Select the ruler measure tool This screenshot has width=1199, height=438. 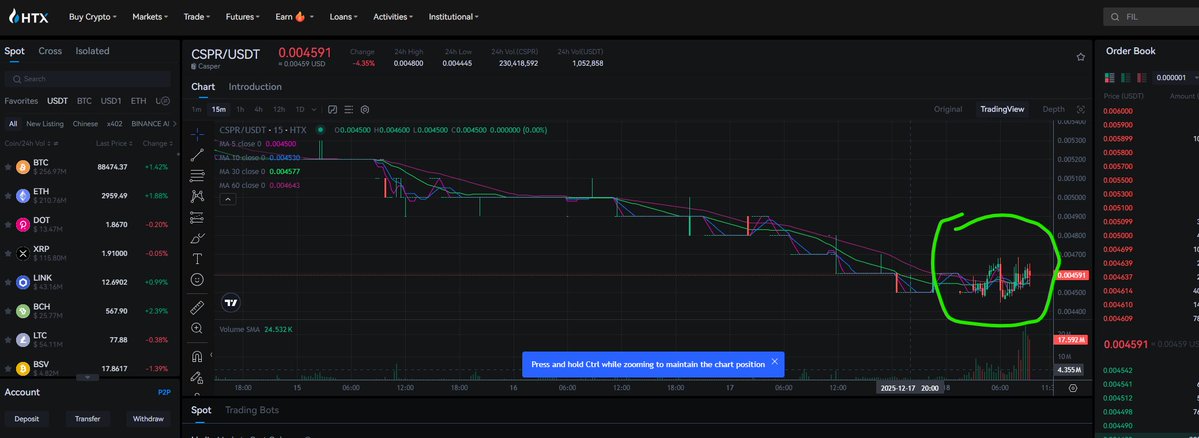pos(197,307)
